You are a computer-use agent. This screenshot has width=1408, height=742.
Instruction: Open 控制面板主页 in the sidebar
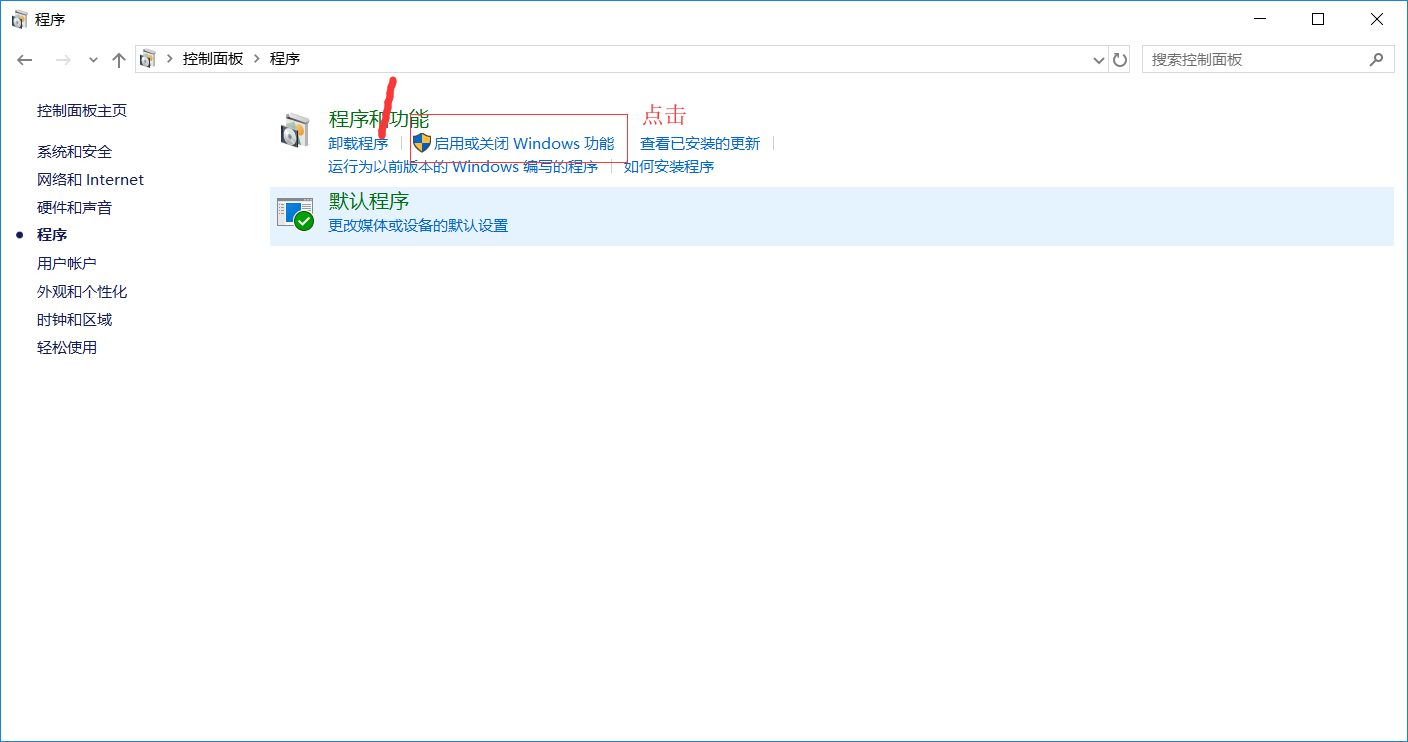[x=82, y=111]
